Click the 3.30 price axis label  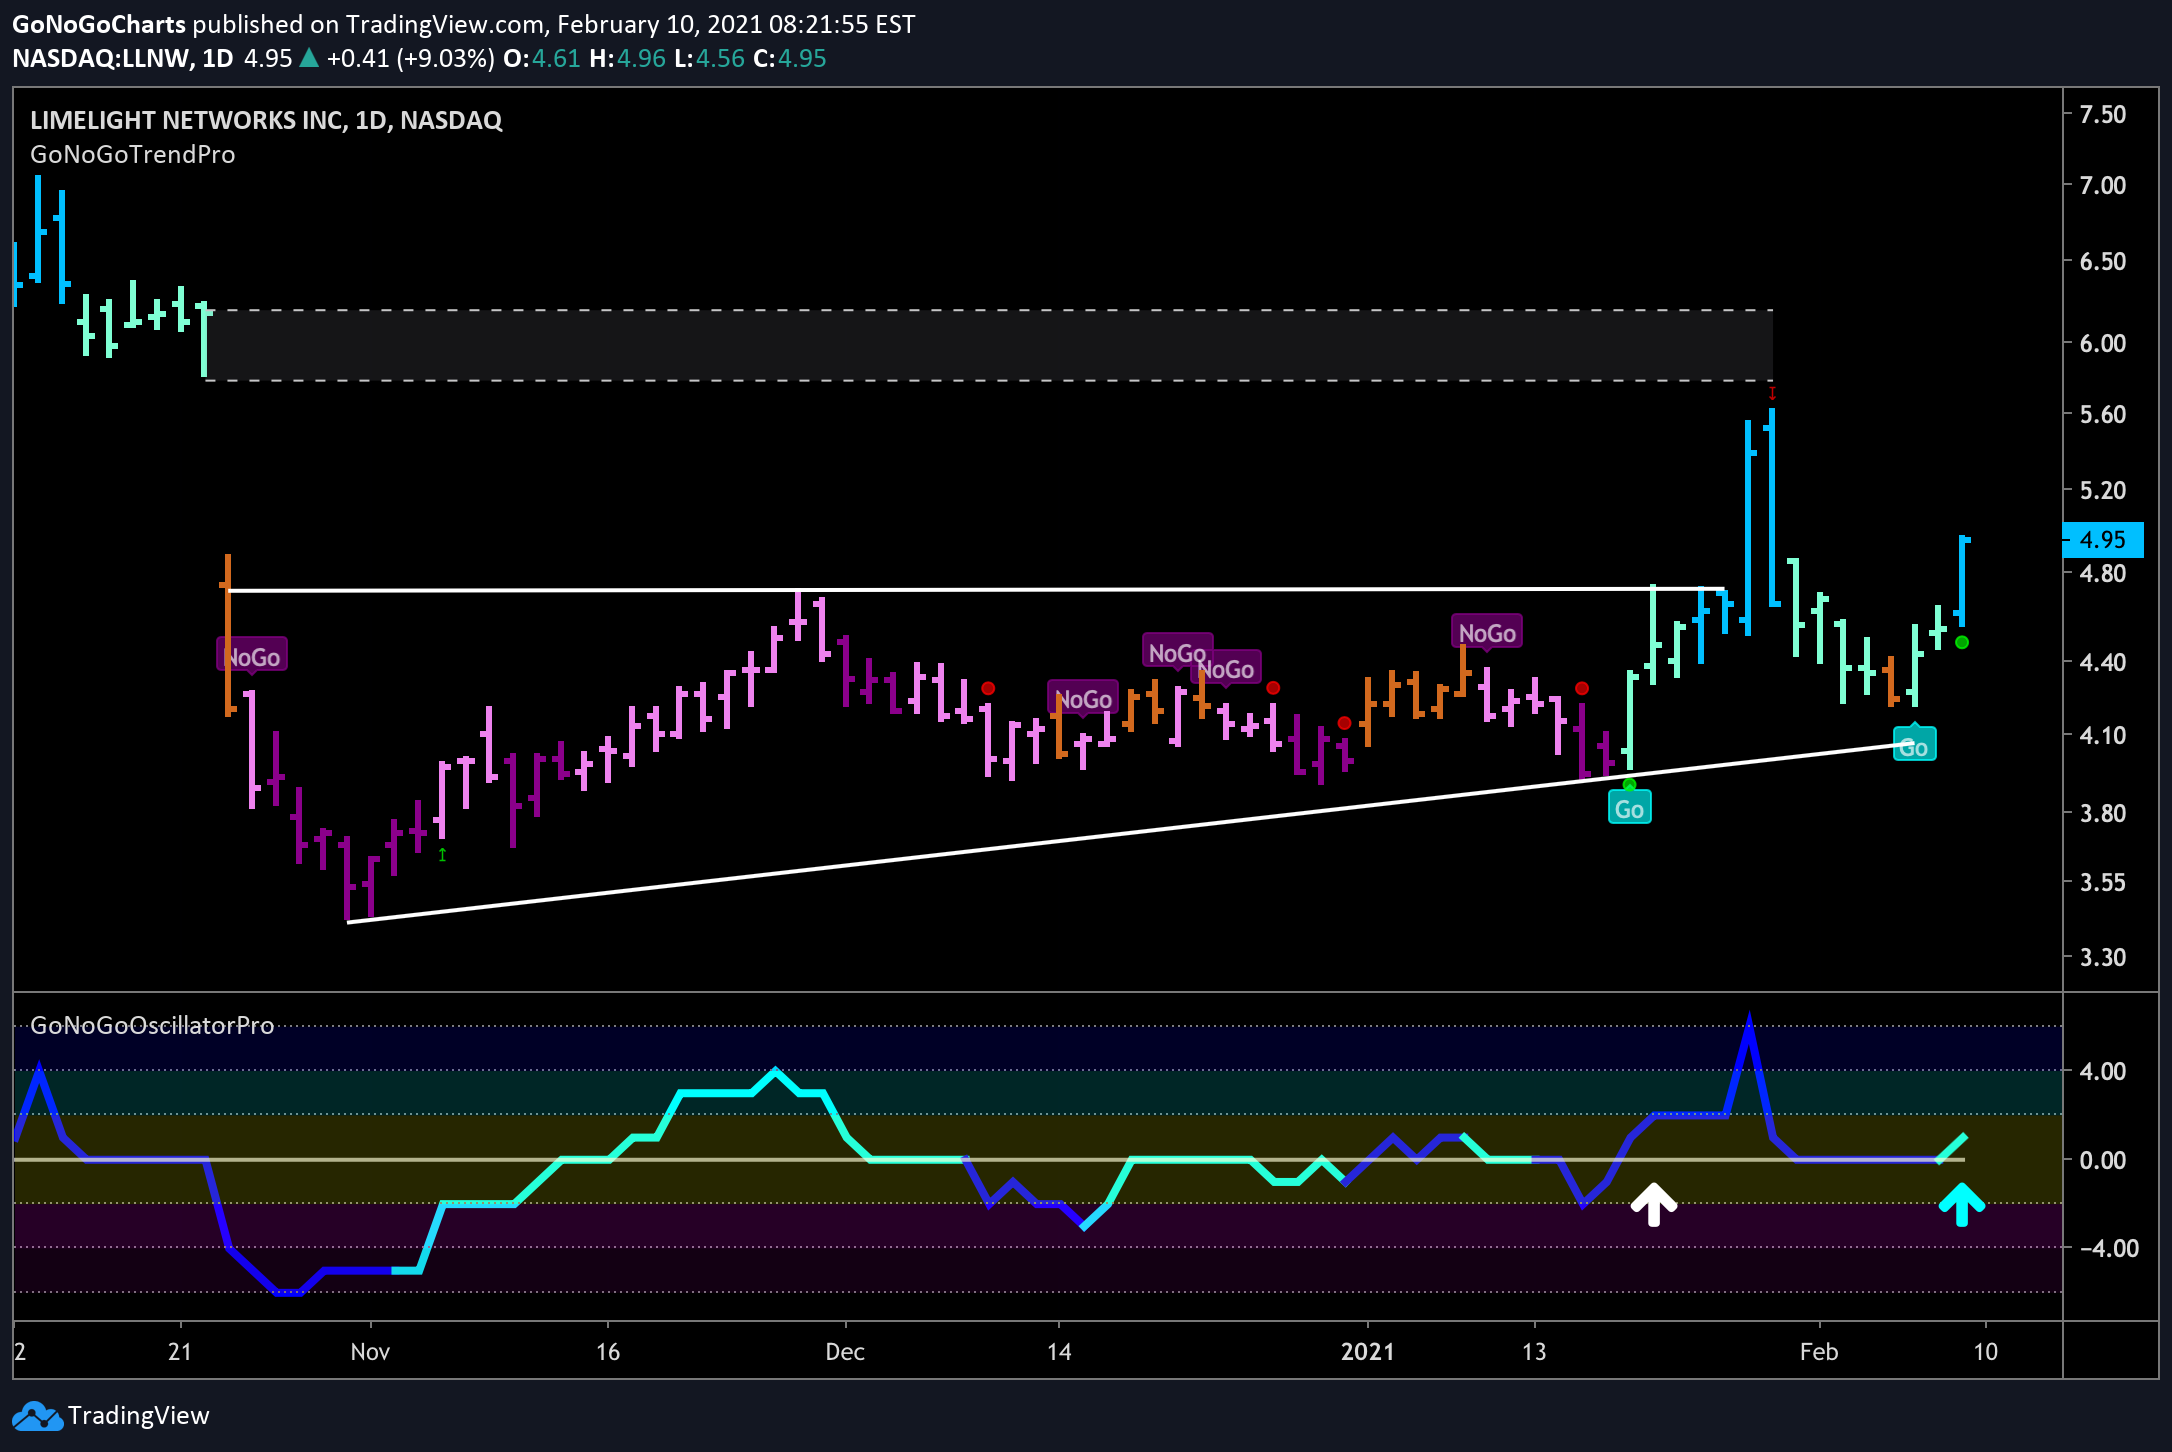coord(2102,957)
